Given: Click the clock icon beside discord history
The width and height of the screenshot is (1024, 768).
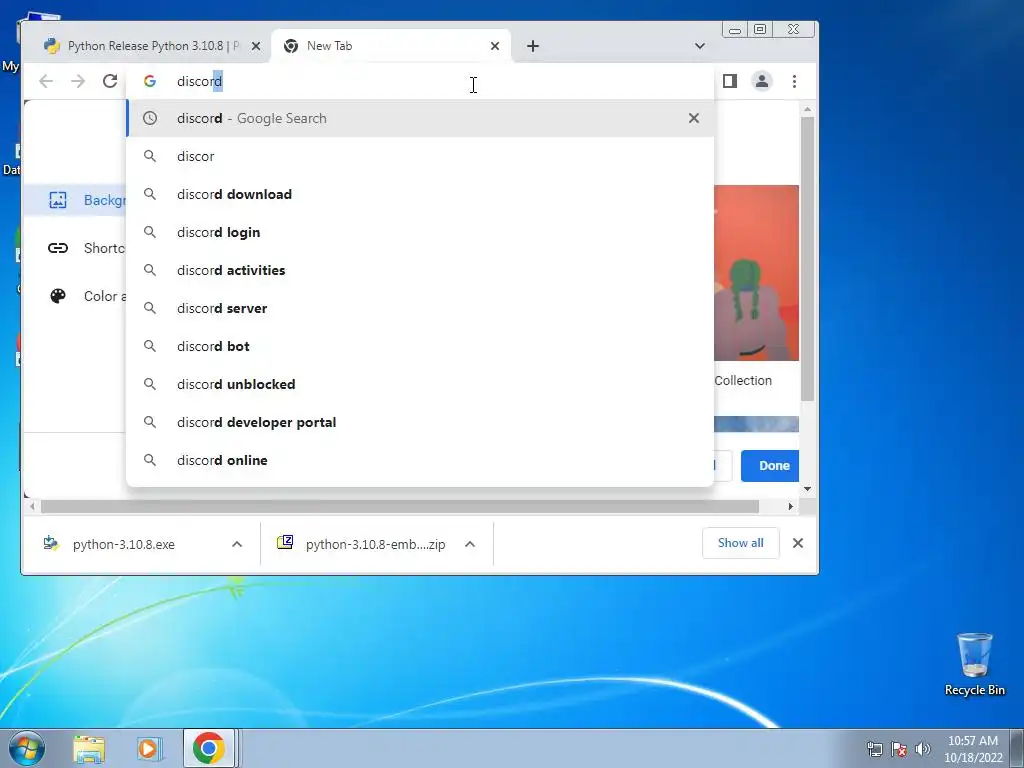Looking at the screenshot, I should pos(150,118).
